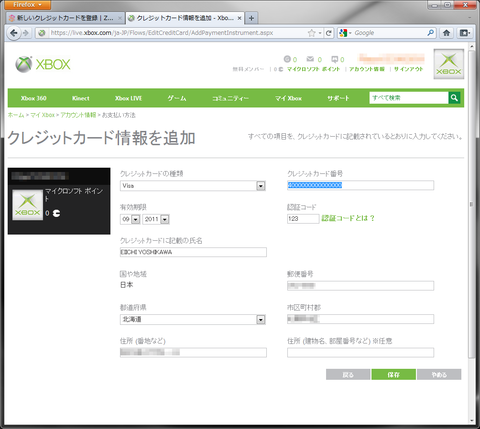Screen dimensions: 480x429
Task: Open the Xbox 360 navigation menu
Action: [x=34, y=98]
